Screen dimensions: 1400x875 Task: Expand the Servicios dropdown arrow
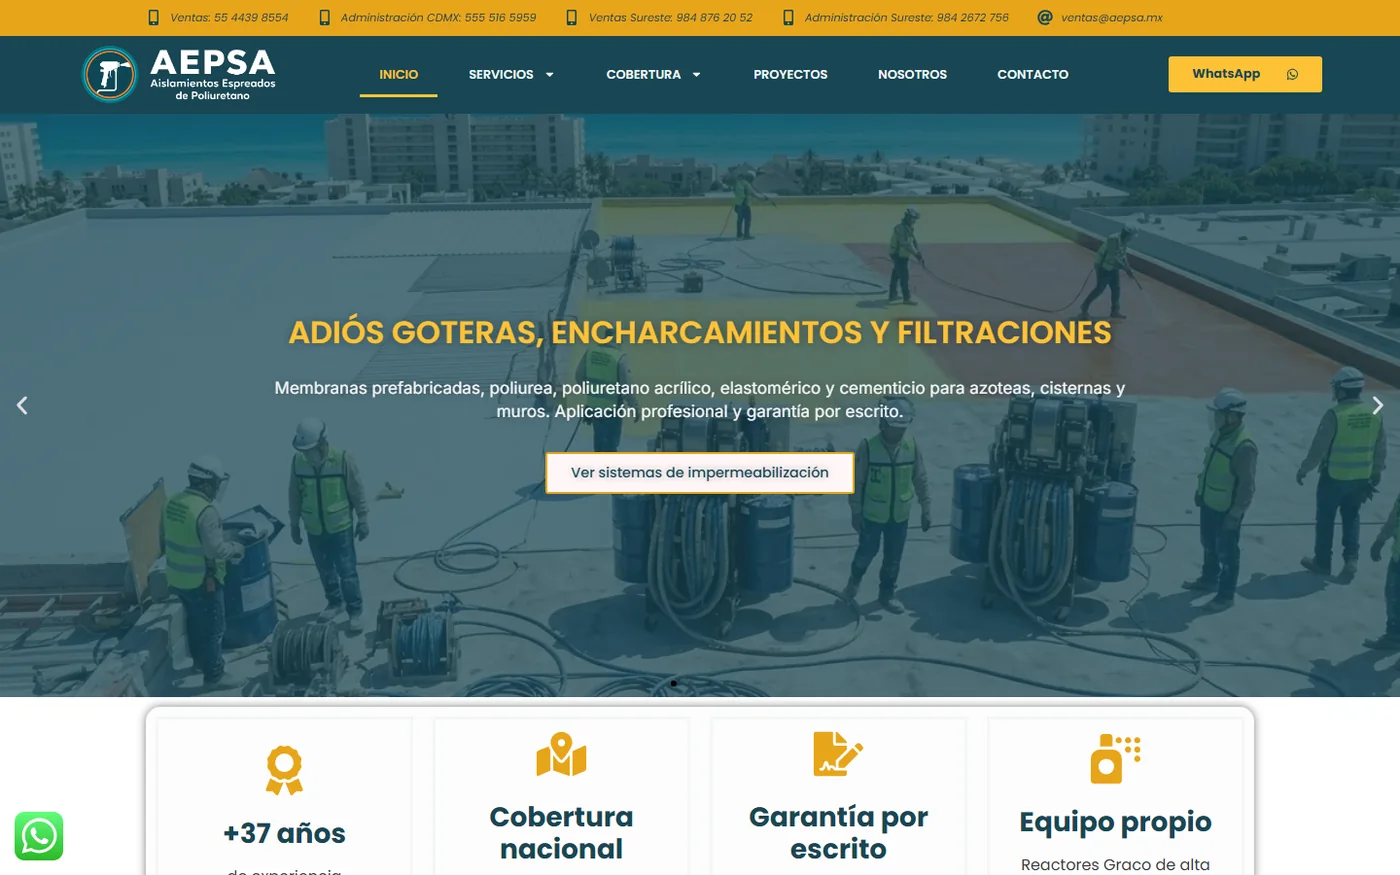tap(549, 74)
